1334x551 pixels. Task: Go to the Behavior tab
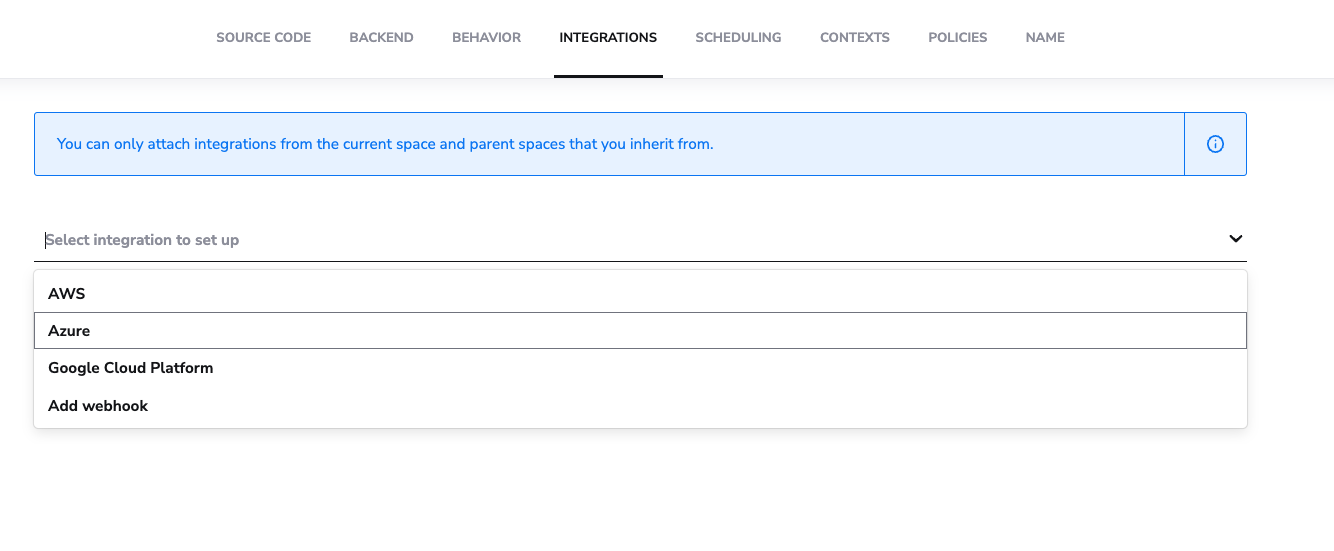486,38
